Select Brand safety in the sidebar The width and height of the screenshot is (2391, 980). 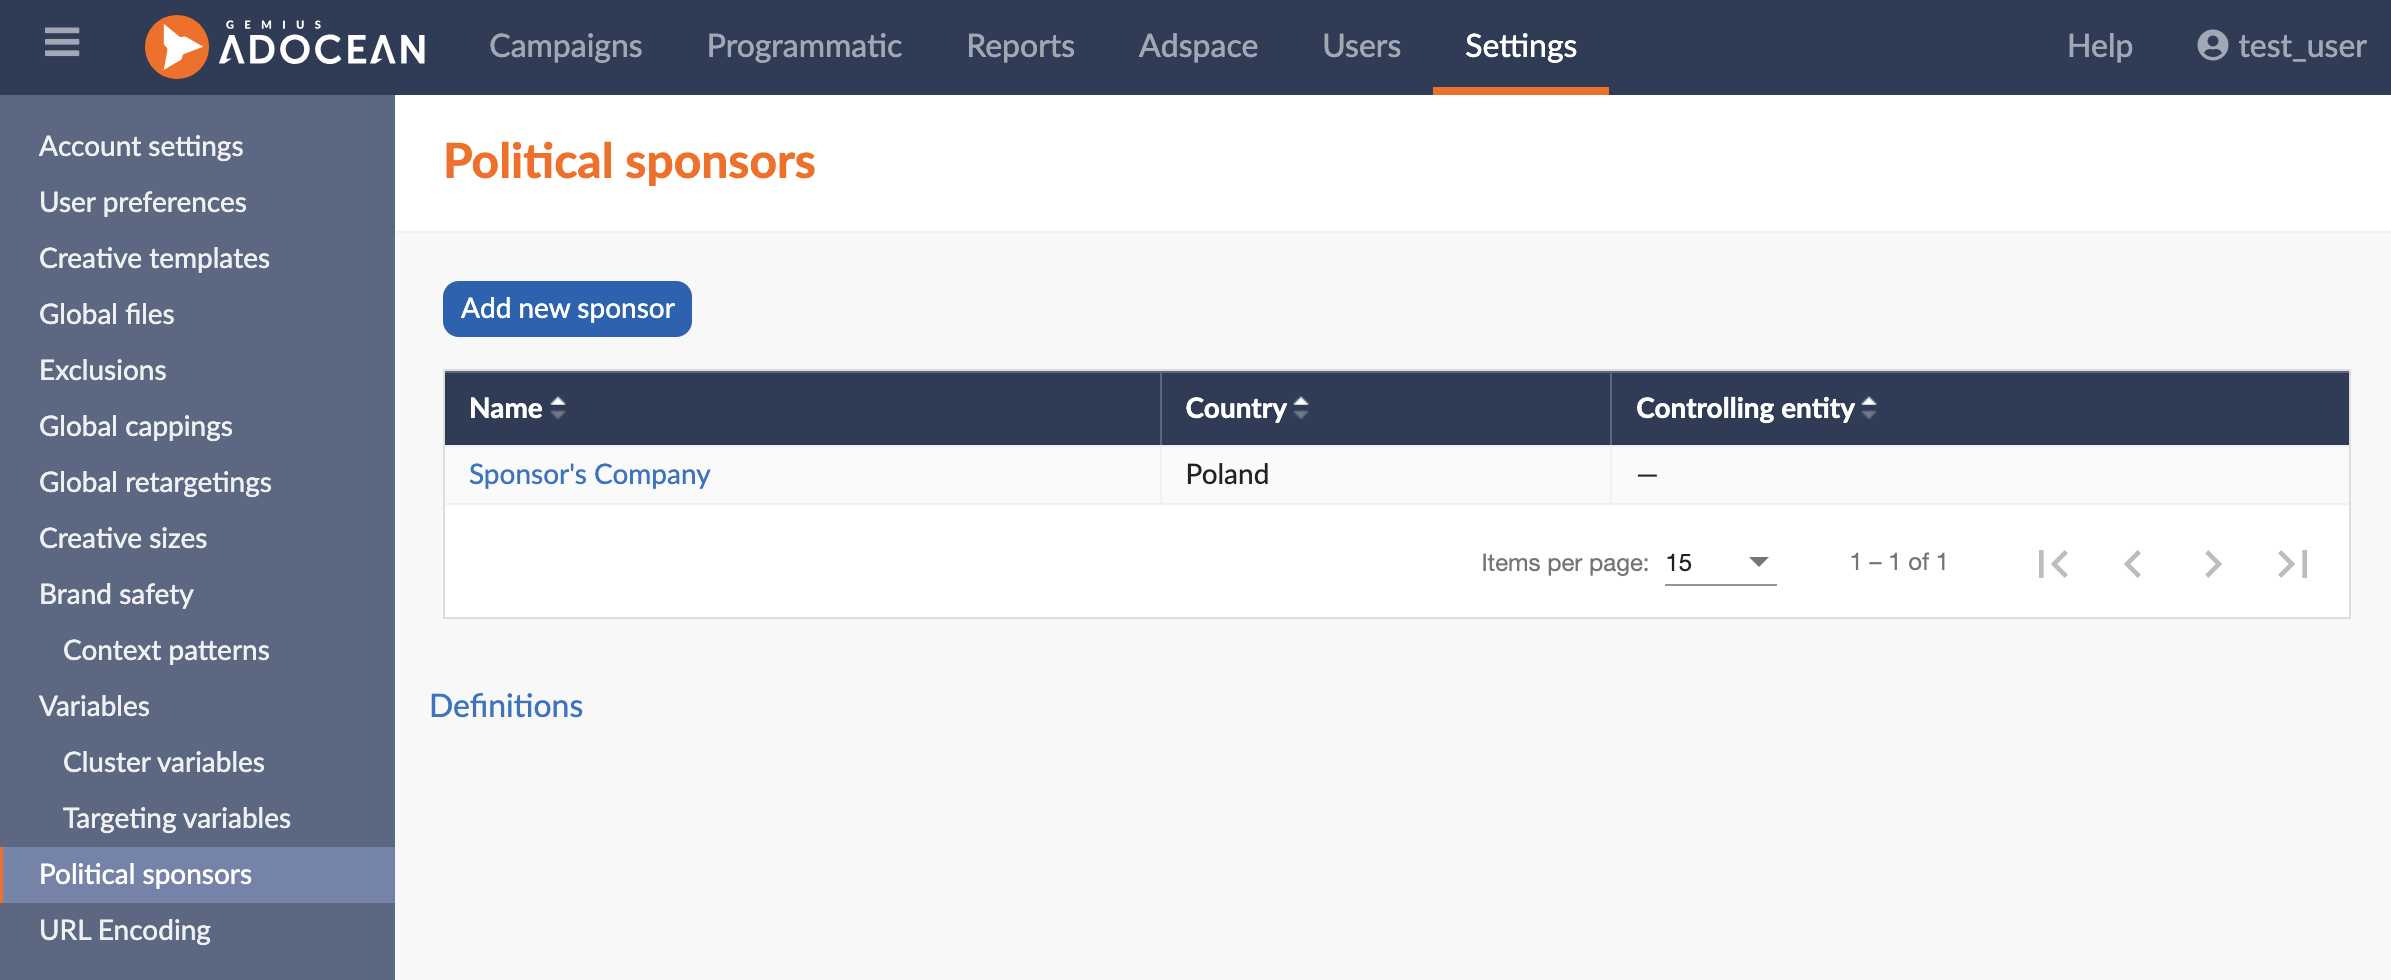[116, 594]
